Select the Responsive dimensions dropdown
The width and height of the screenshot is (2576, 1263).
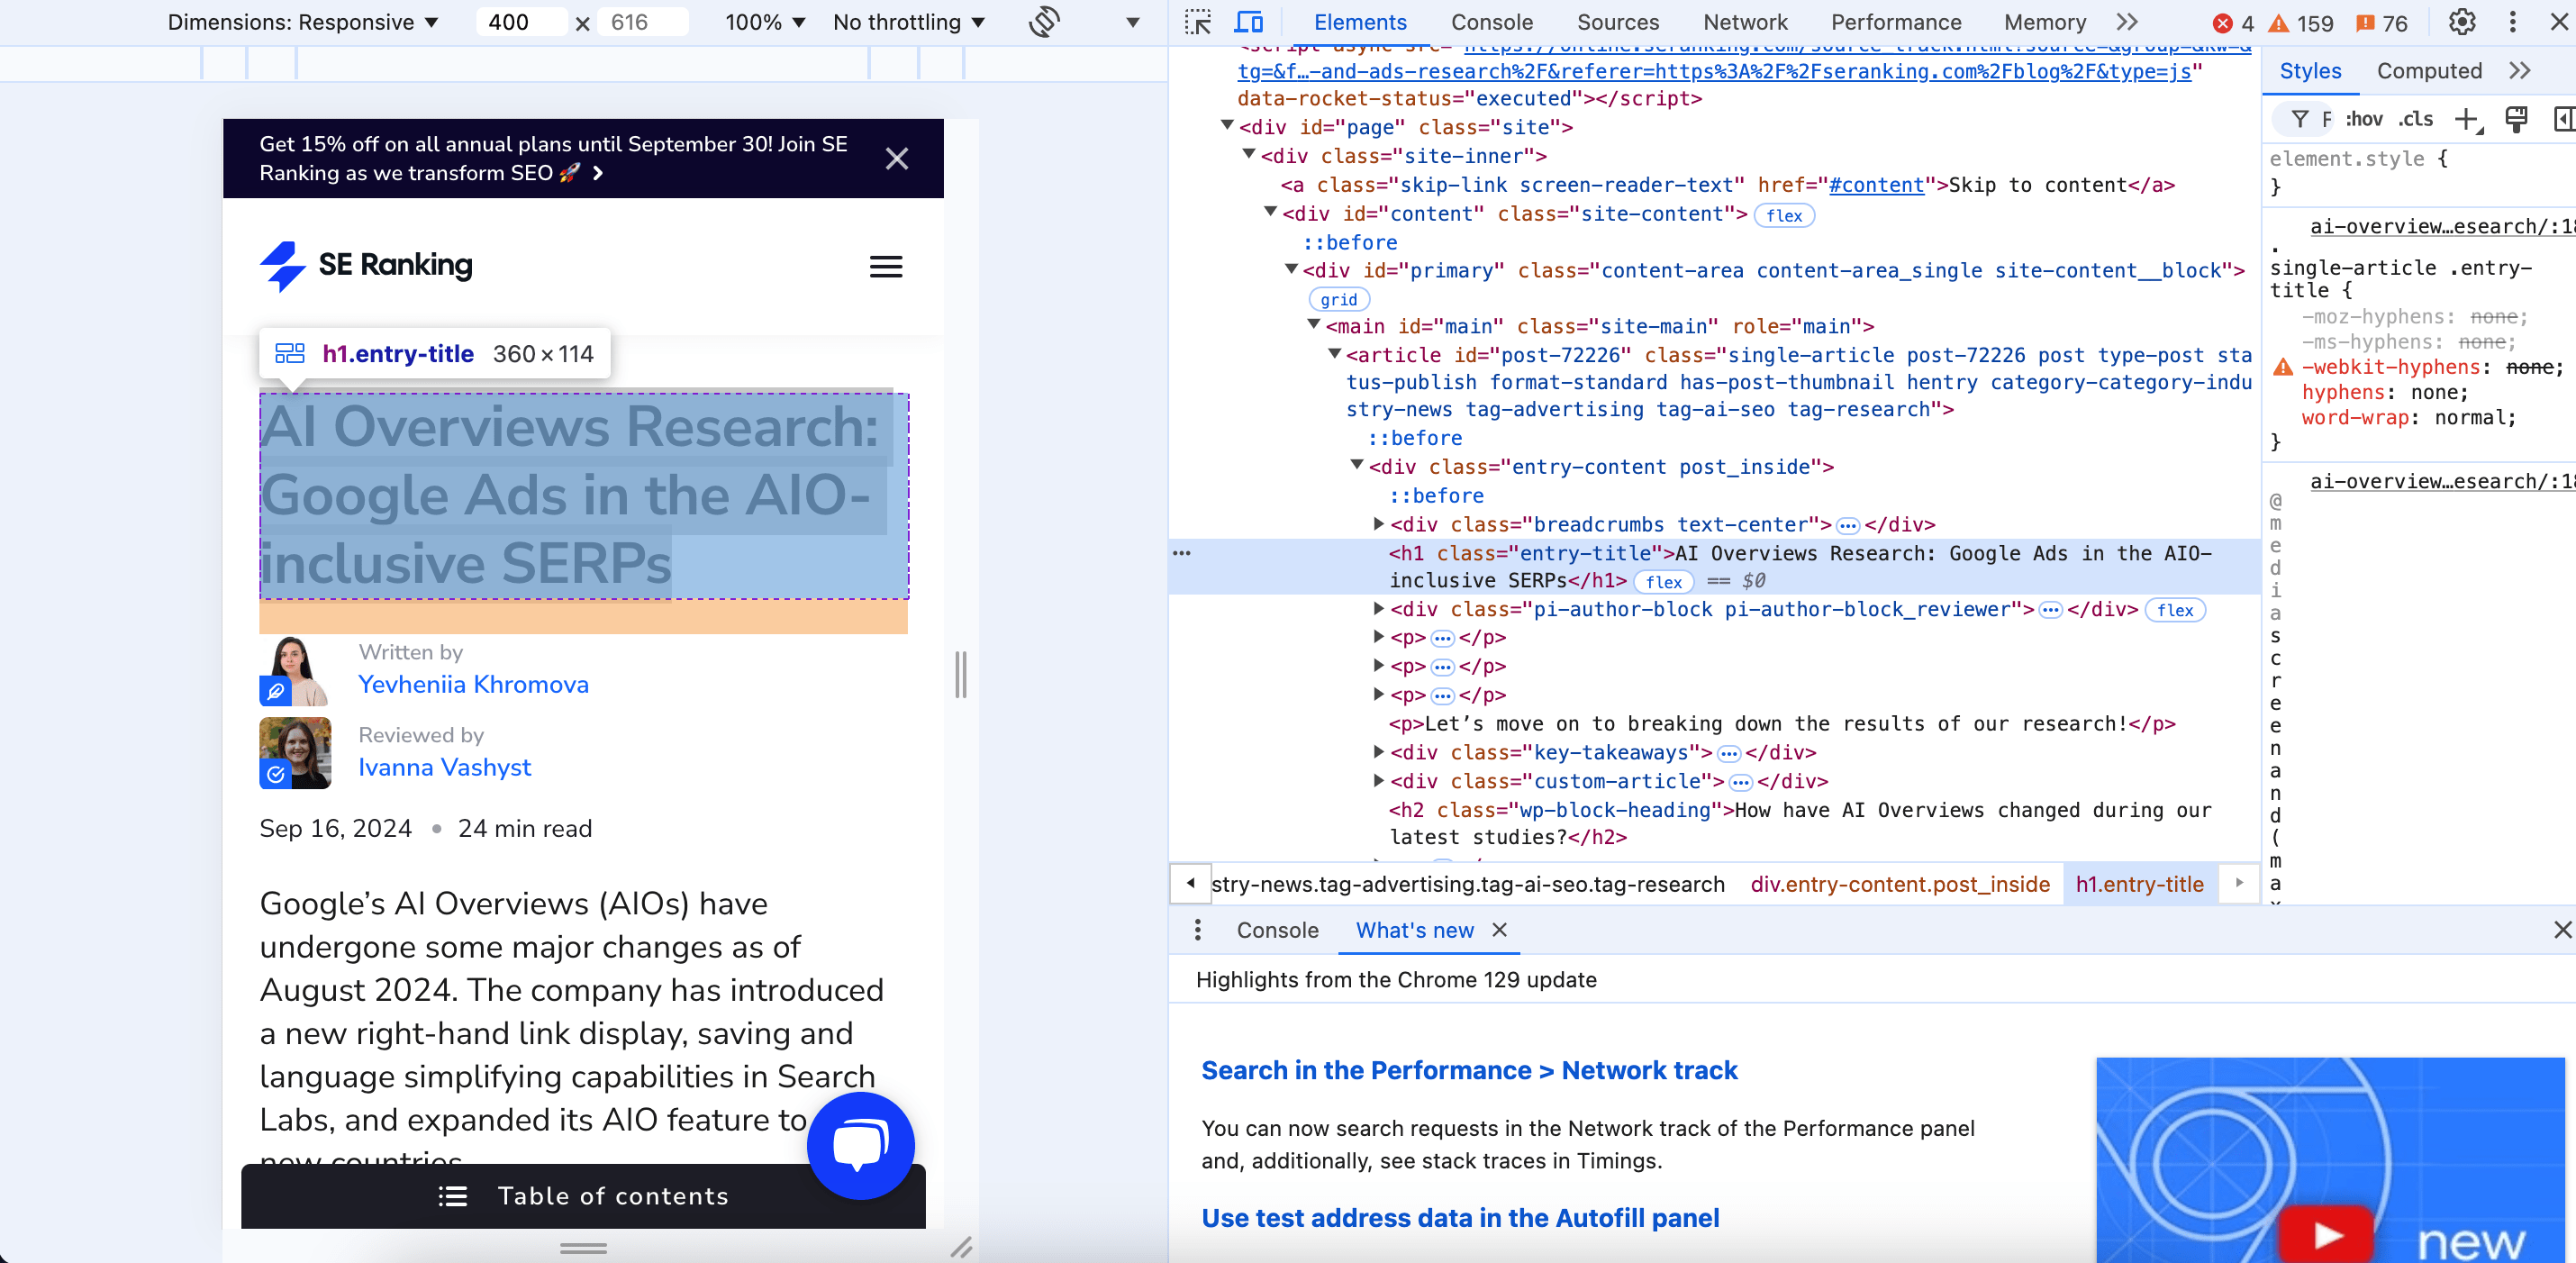pos(304,22)
